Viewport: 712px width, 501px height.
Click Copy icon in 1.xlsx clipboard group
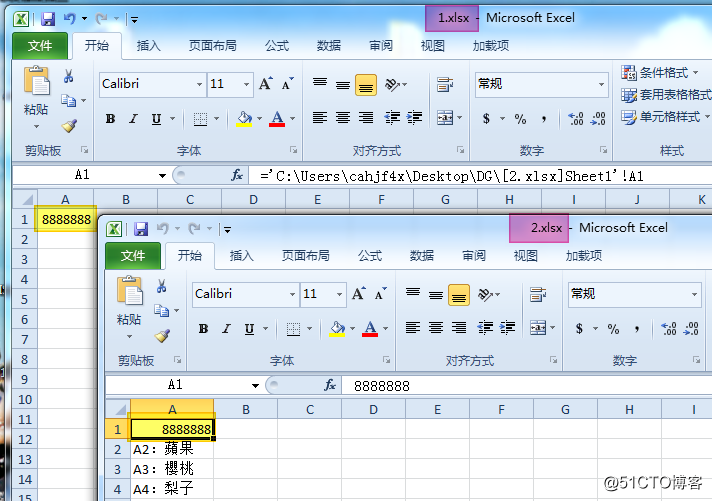coord(69,100)
